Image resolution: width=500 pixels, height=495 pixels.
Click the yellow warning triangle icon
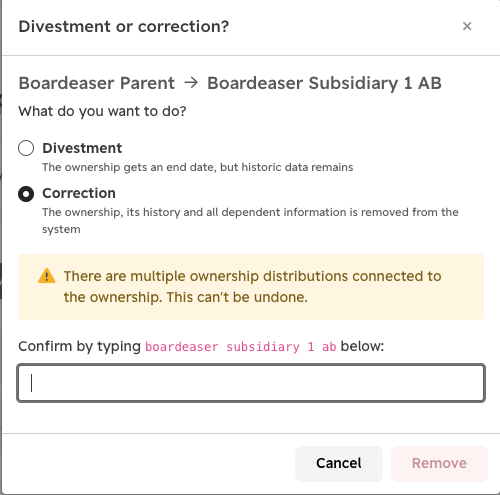(47, 276)
